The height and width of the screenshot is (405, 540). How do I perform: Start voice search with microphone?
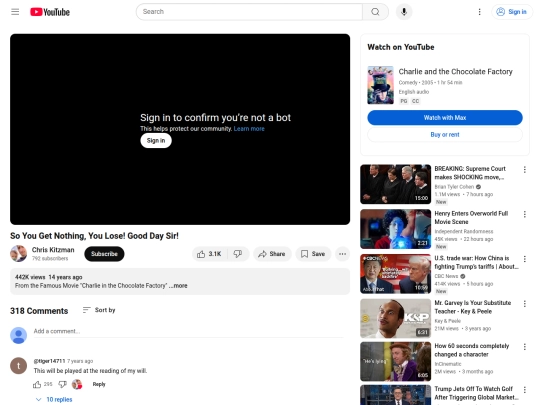pyautogui.click(x=404, y=12)
